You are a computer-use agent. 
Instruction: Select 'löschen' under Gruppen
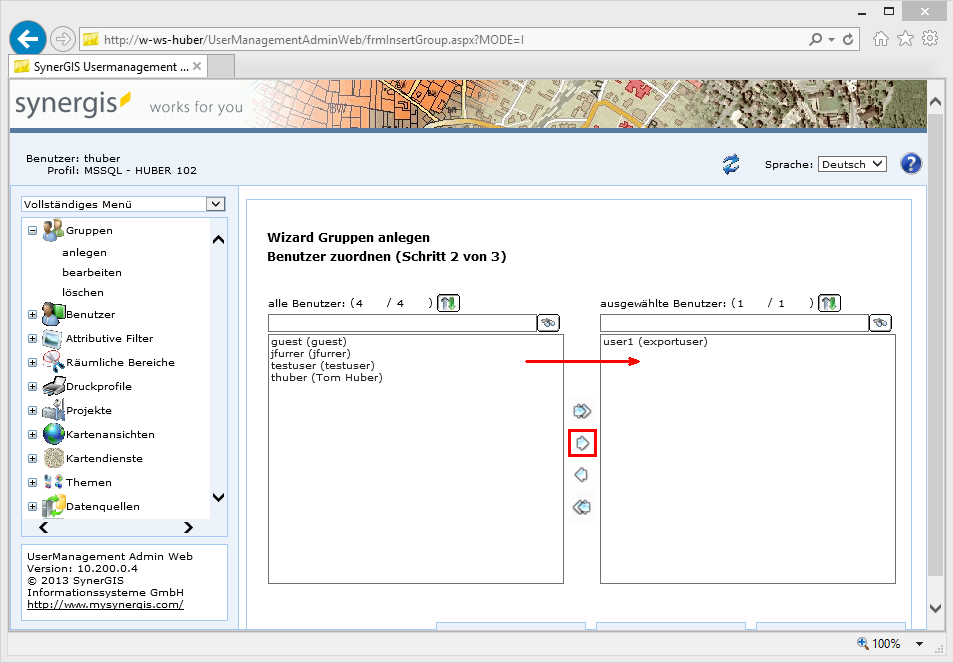pos(83,292)
